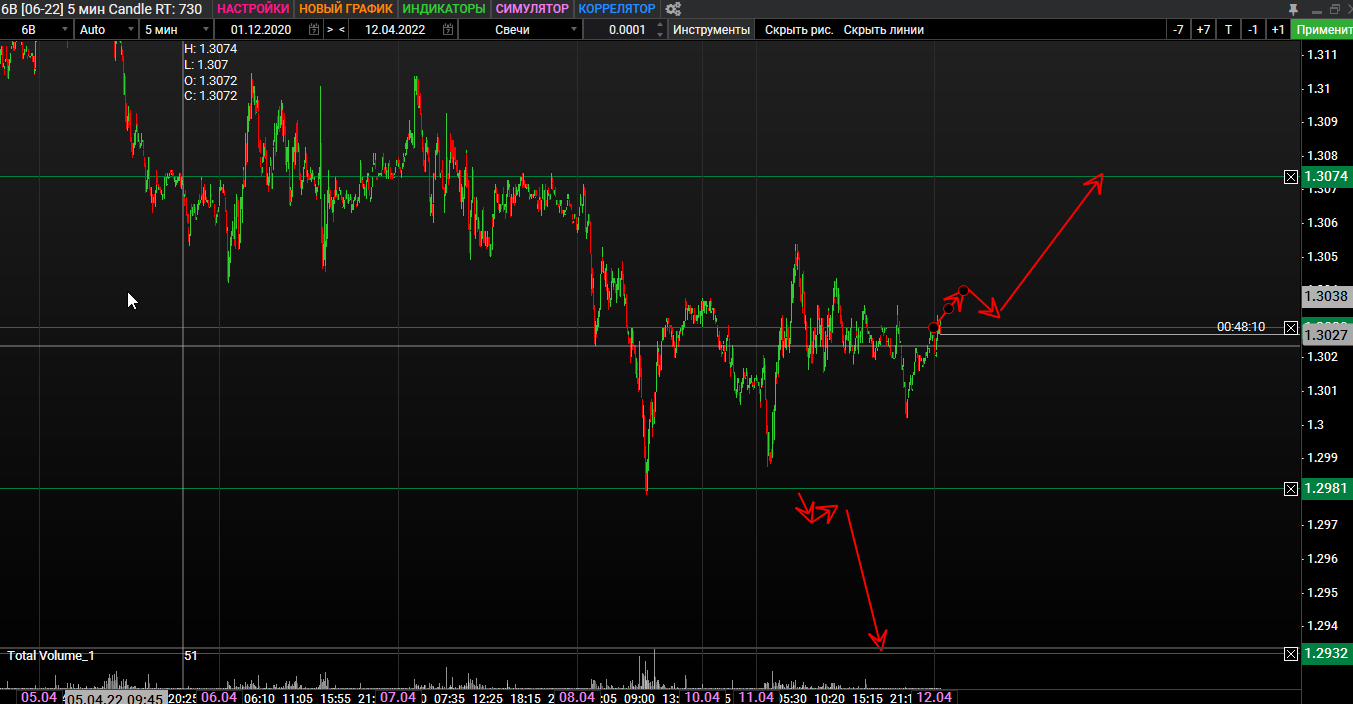
Task: Click the pin window icon
Action: (1293, 9)
